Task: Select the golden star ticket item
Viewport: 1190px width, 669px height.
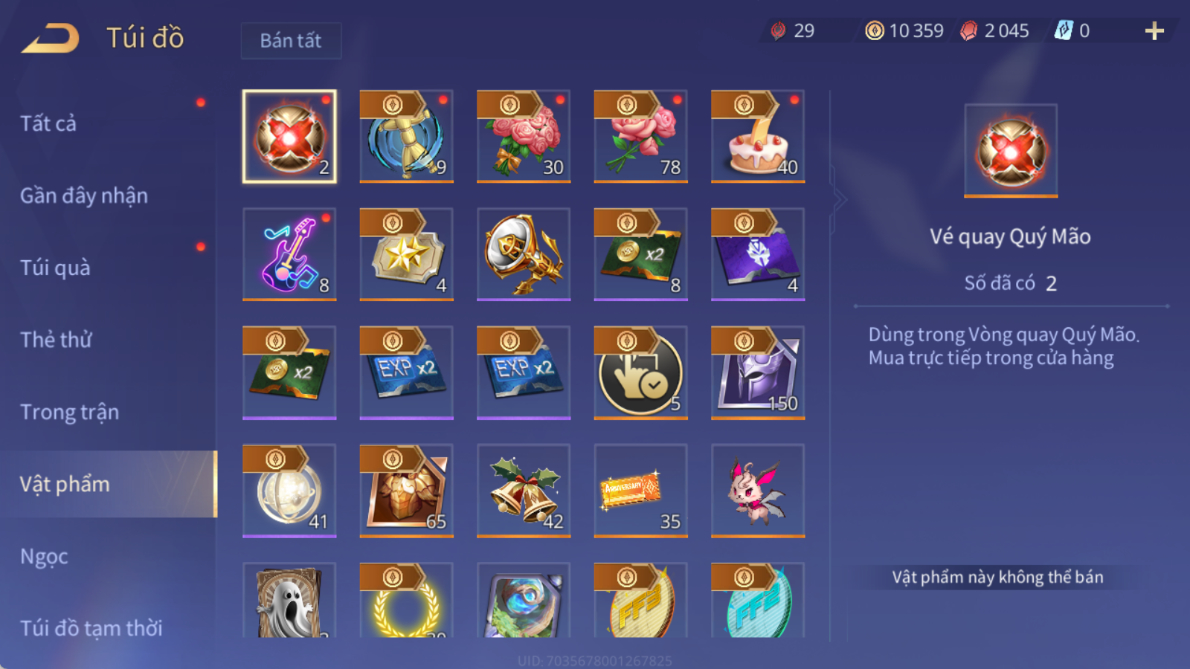Action: (x=406, y=254)
